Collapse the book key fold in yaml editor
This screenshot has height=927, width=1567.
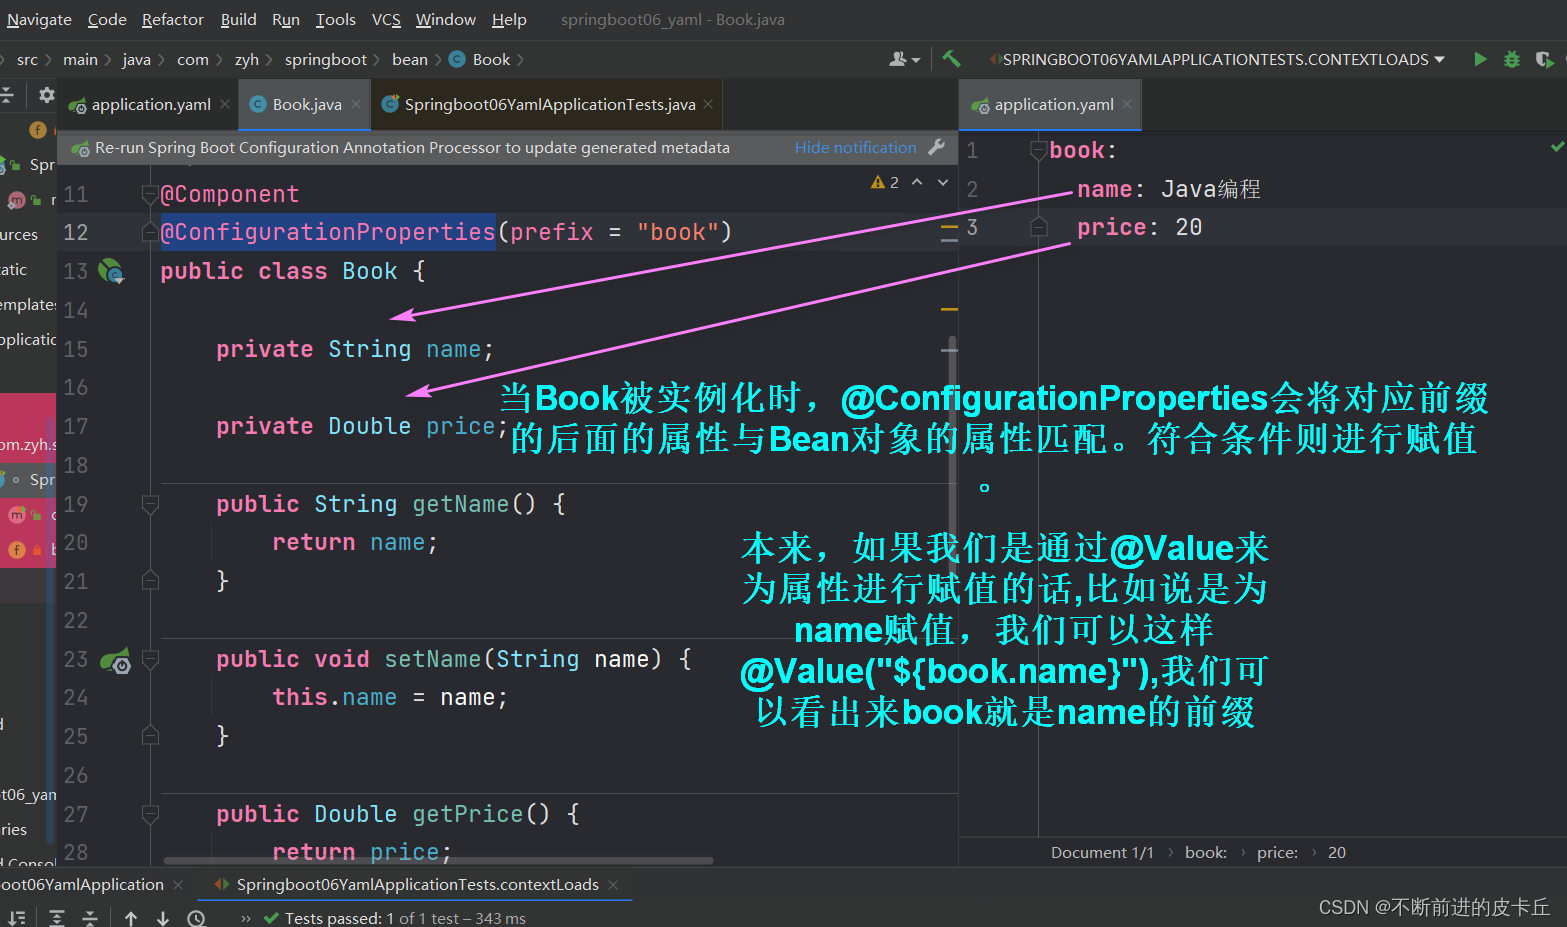click(1039, 151)
